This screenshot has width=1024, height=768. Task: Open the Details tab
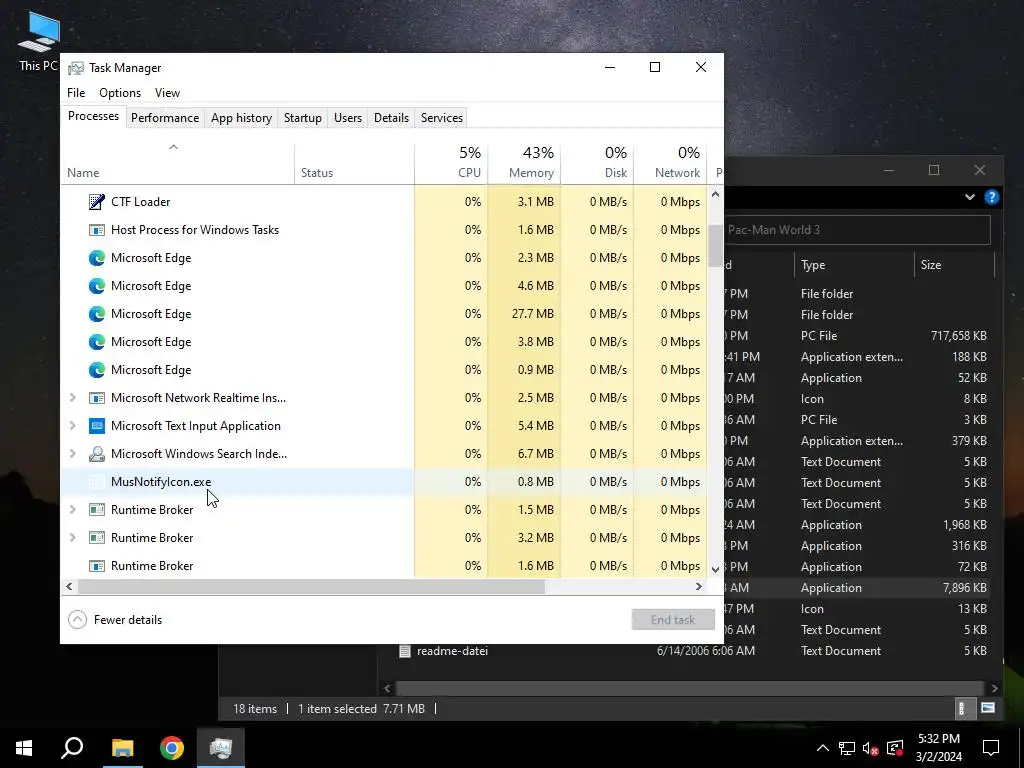coord(391,118)
